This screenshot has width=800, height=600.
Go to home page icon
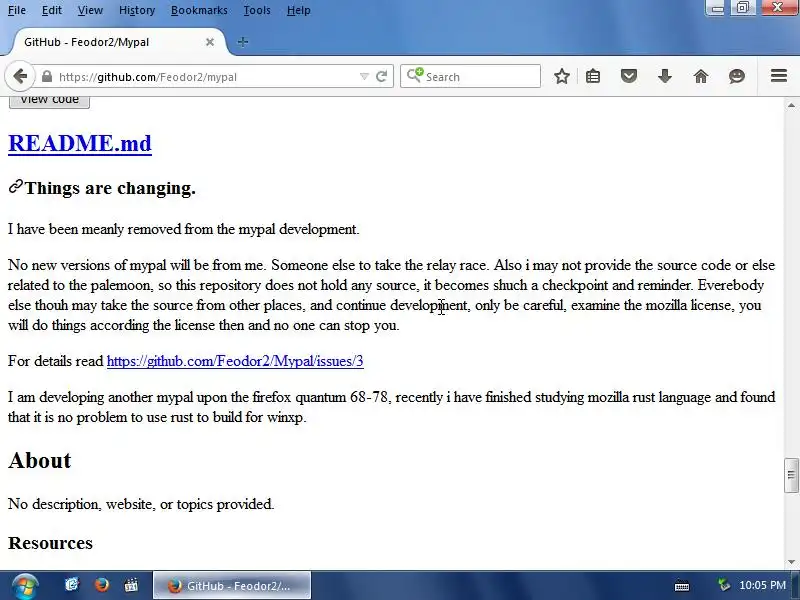(x=701, y=77)
